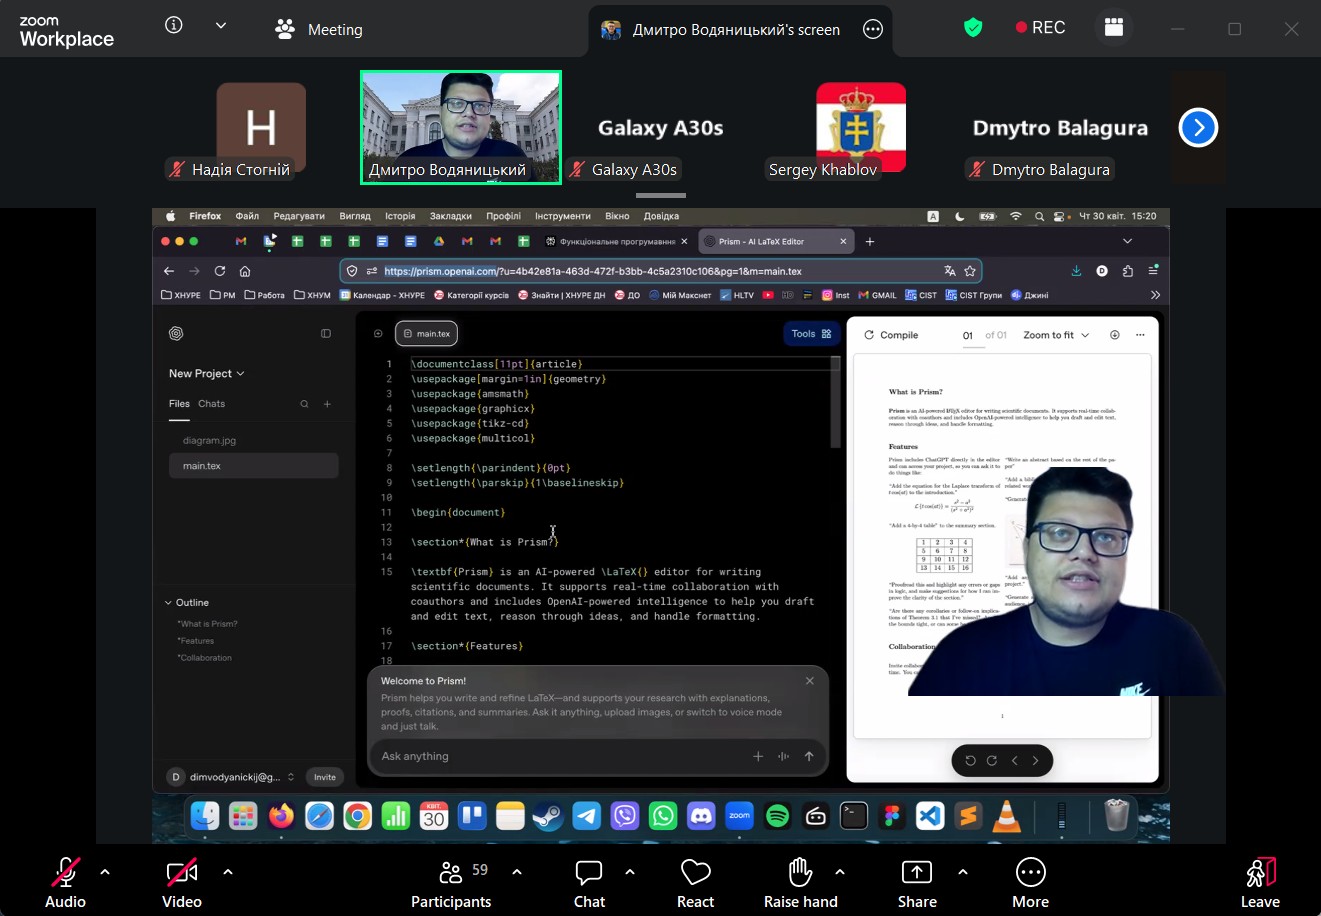Open the Meeting tab
This screenshot has height=916, width=1321.
click(x=319, y=29)
